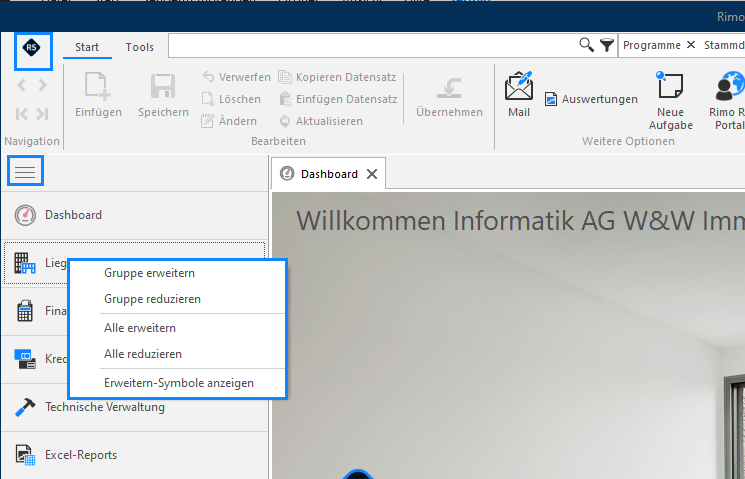This screenshot has height=479, width=745.
Task: Jump to first record navigation icon
Action: click(x=21, y=114)
